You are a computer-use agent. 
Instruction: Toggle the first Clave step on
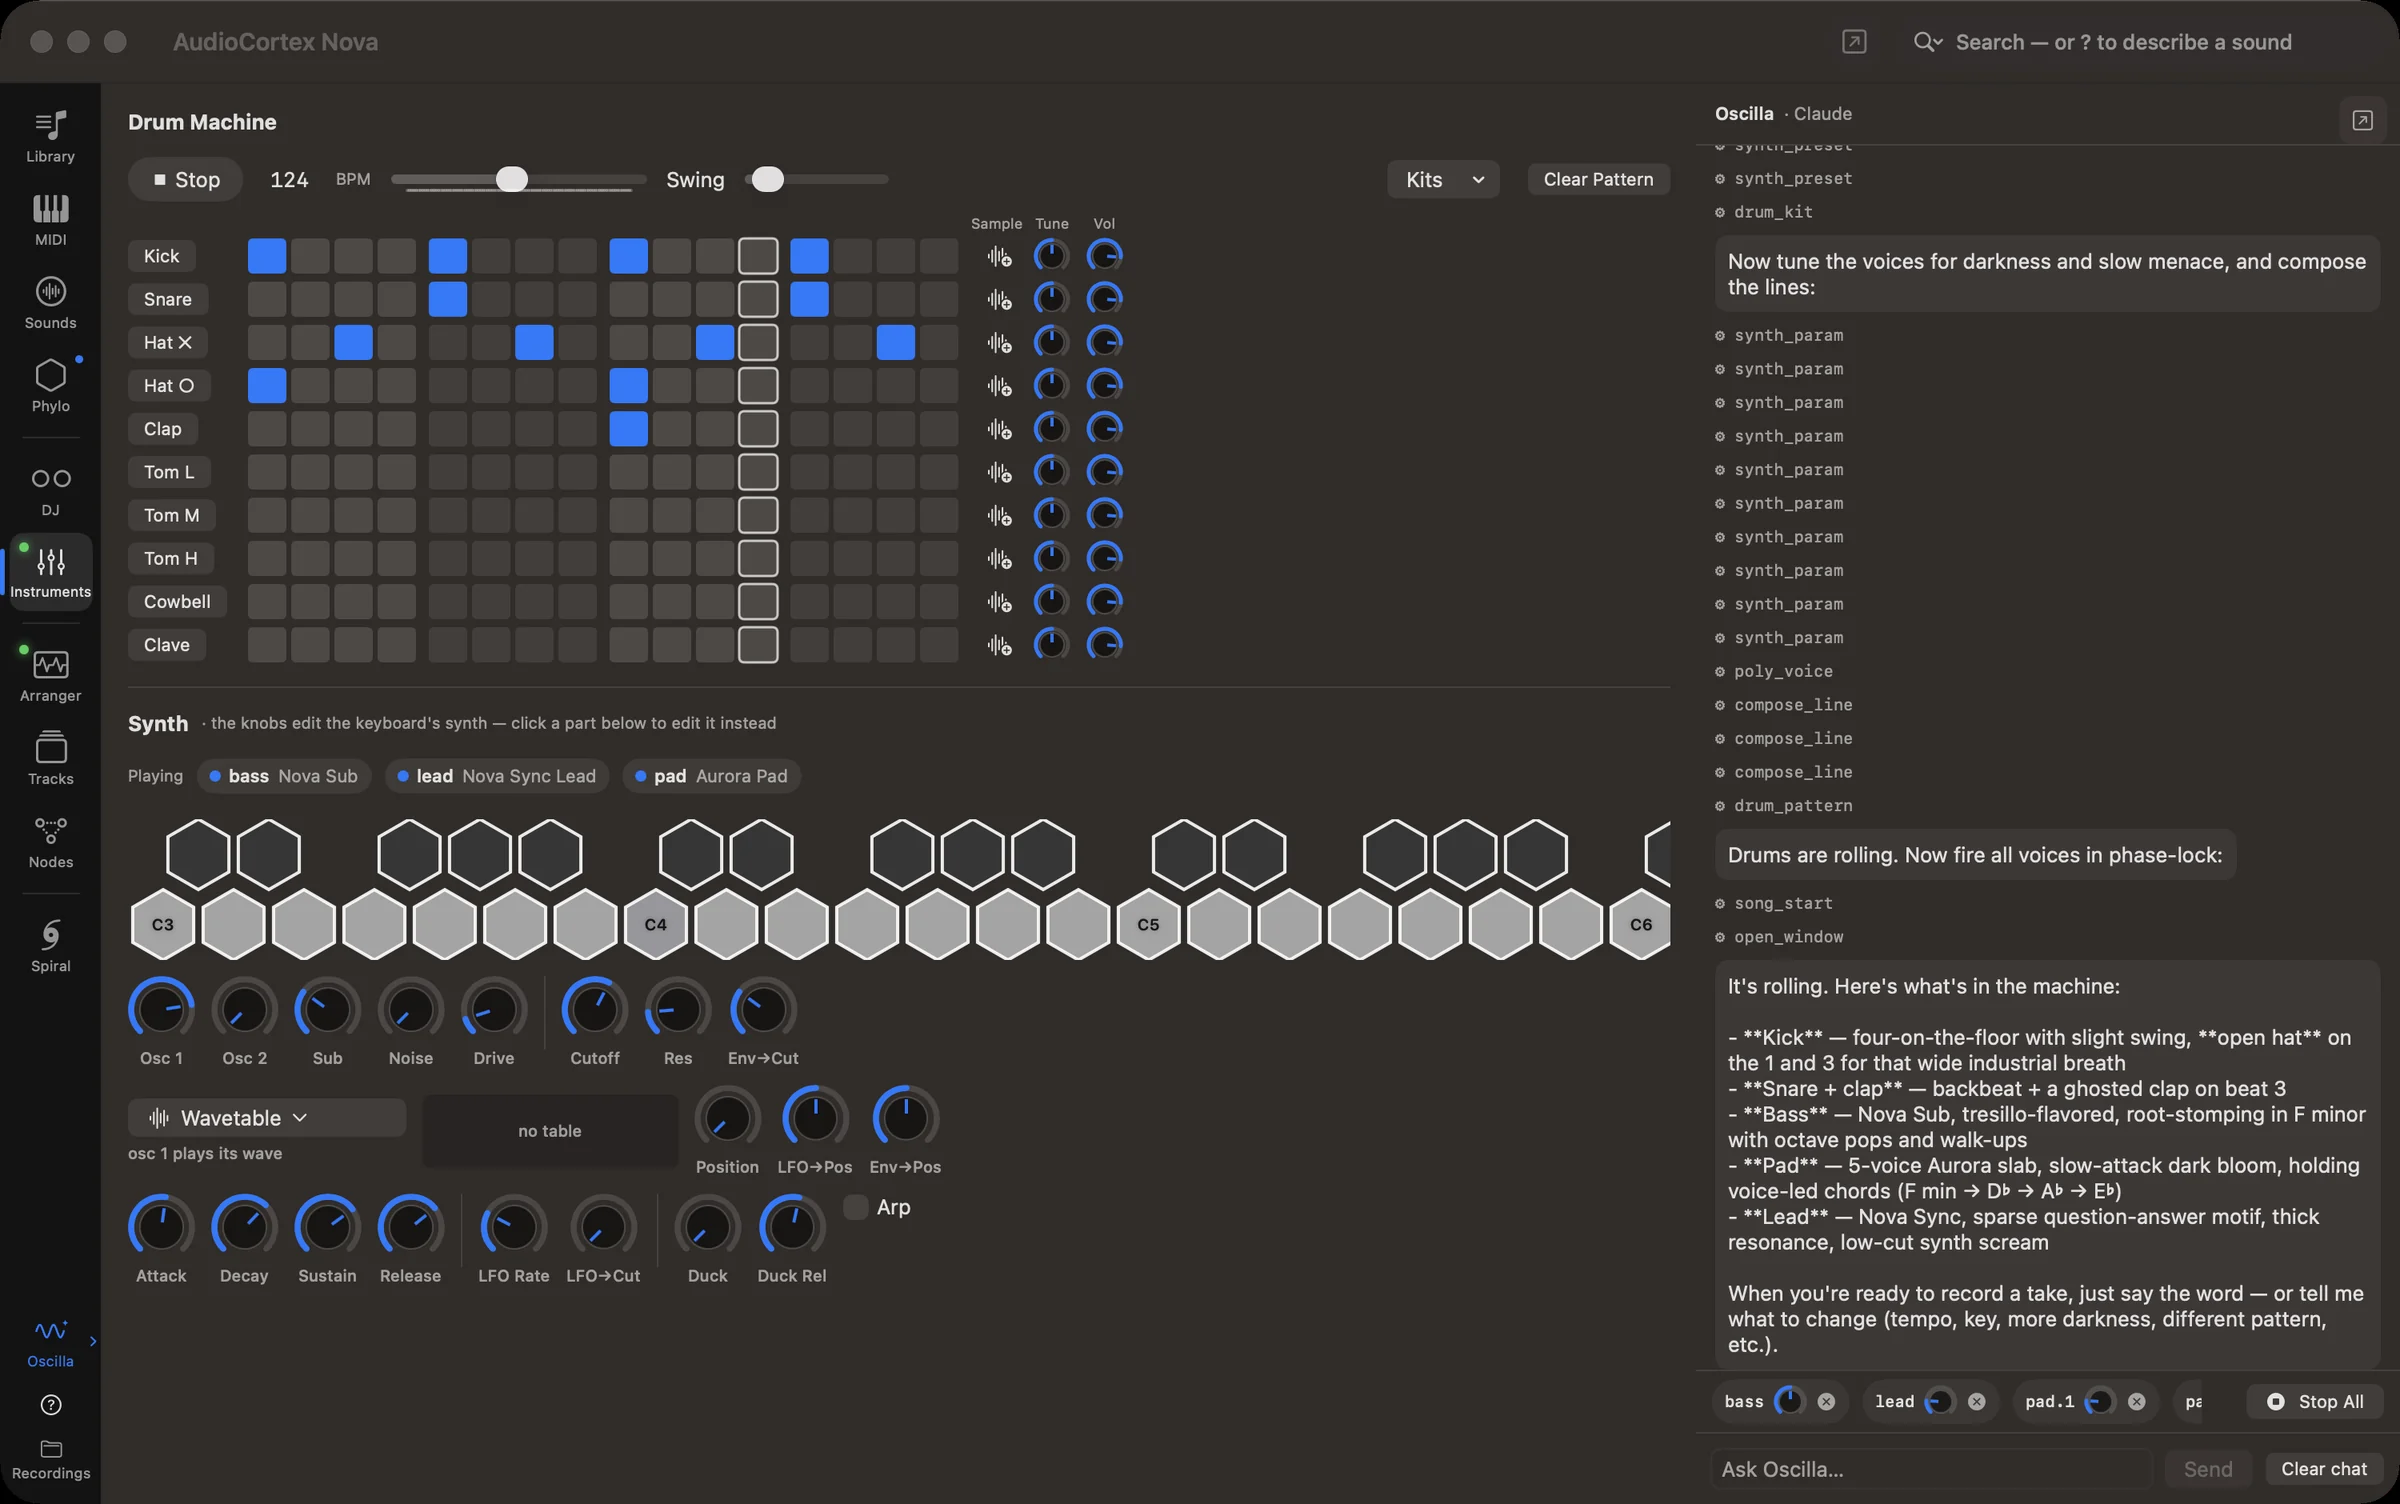pos(267,645)
